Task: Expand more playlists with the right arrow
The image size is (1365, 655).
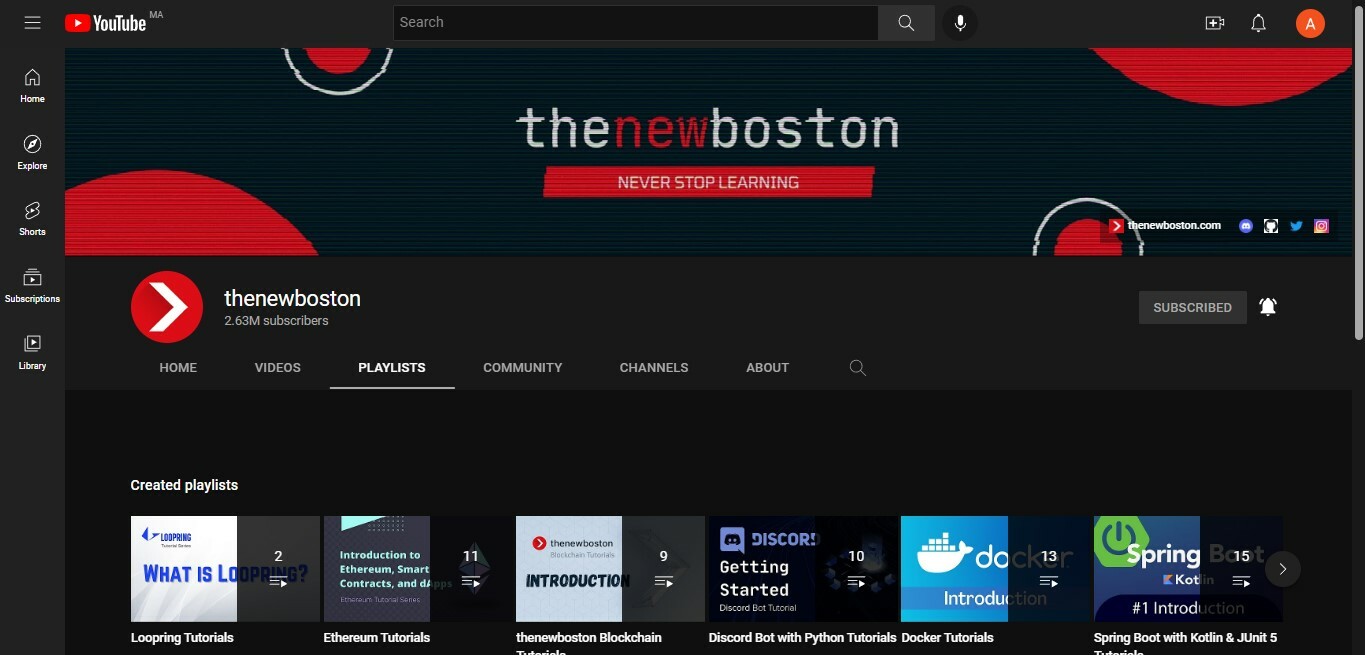Action: tap(1282, 568)
